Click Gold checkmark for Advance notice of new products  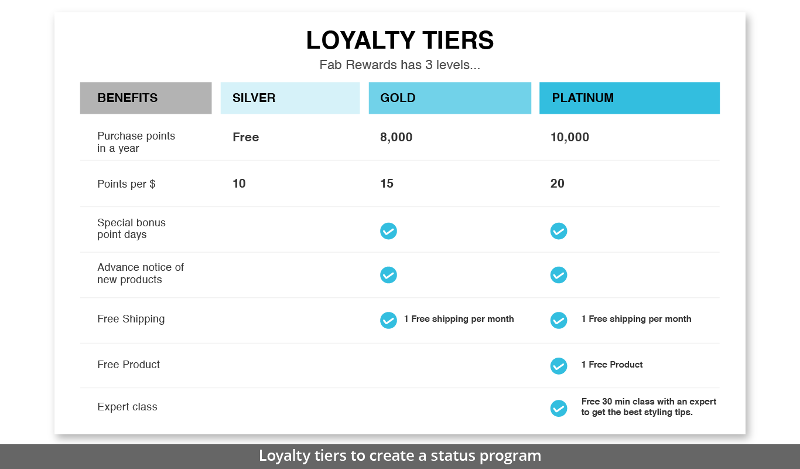[x=388, y=275]
